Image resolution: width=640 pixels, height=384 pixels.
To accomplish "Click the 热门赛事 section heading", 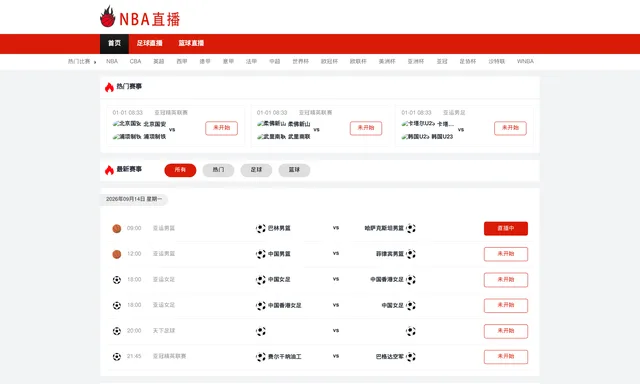I will point(129,87).
